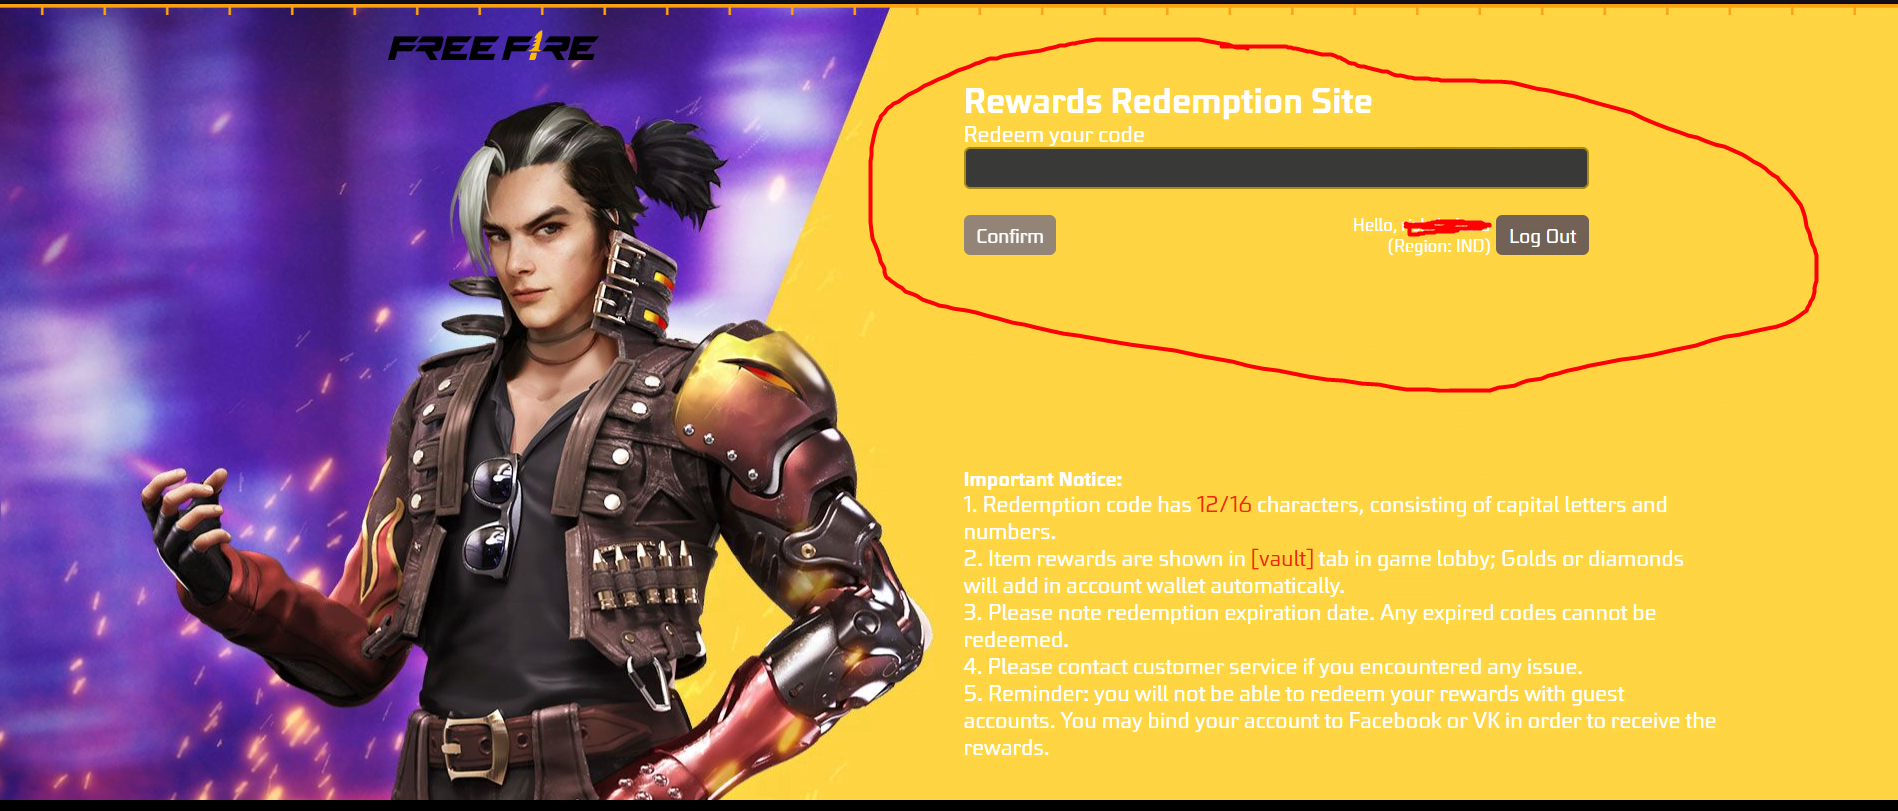This screenshot has height=811, width=1898.
Task: Focus the Redeem your code input field
Action: click(1276, 168)
